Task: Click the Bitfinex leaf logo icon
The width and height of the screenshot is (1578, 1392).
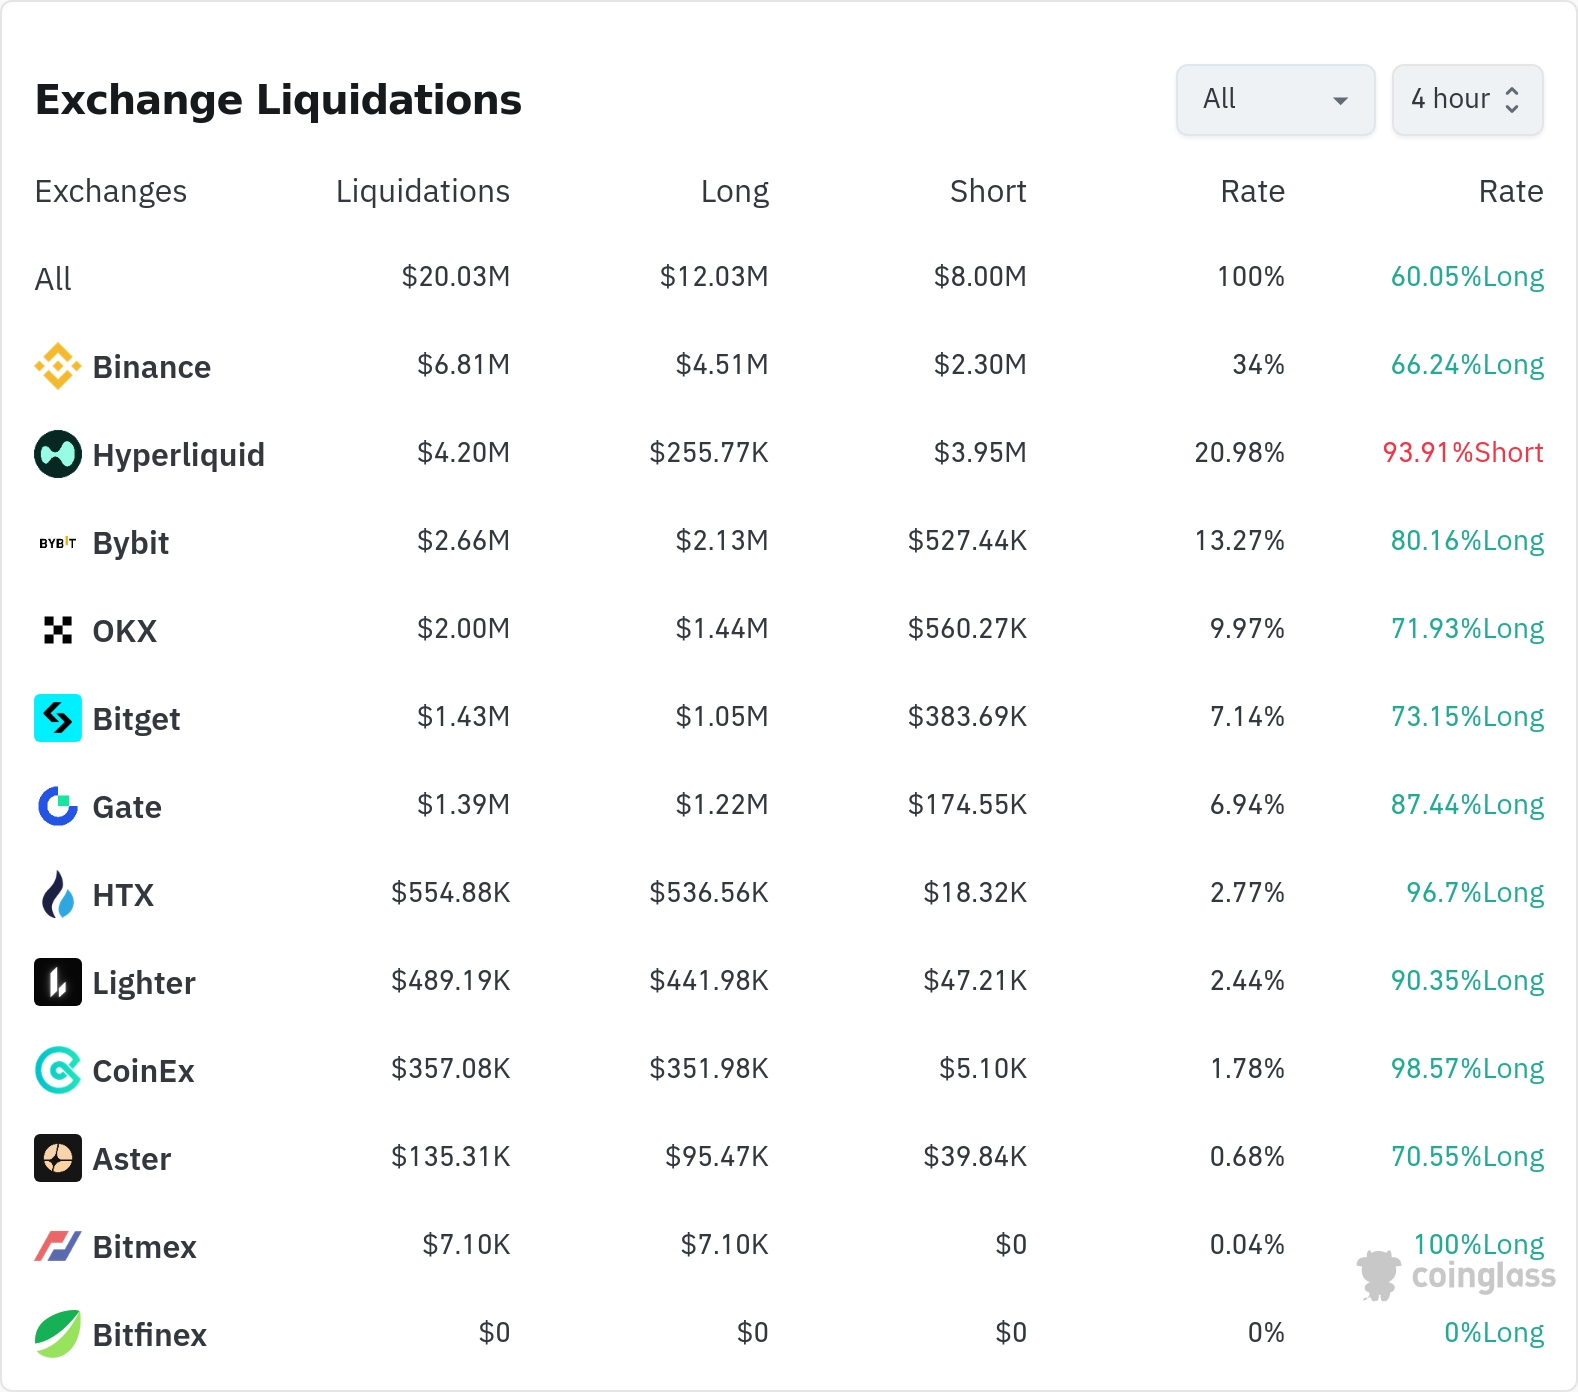Action: pos(58,1334)
